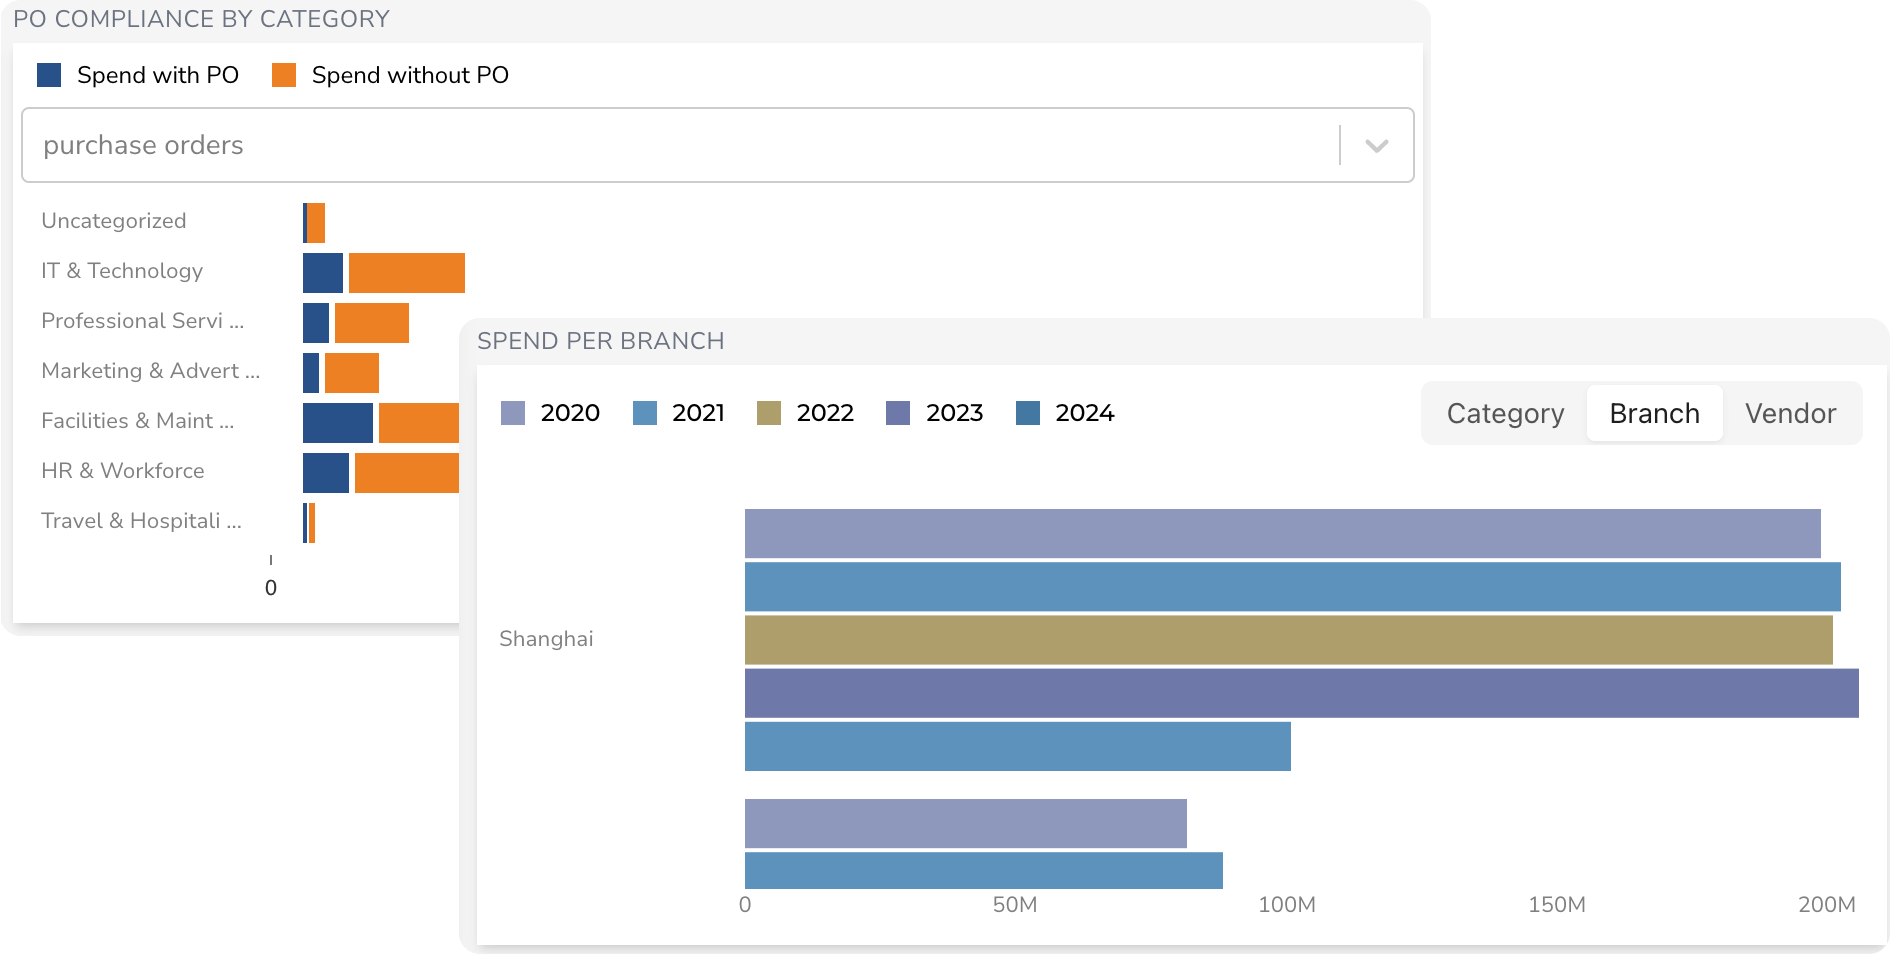Click Uncategorized orange without-PO bar

(x=316, y=223)
